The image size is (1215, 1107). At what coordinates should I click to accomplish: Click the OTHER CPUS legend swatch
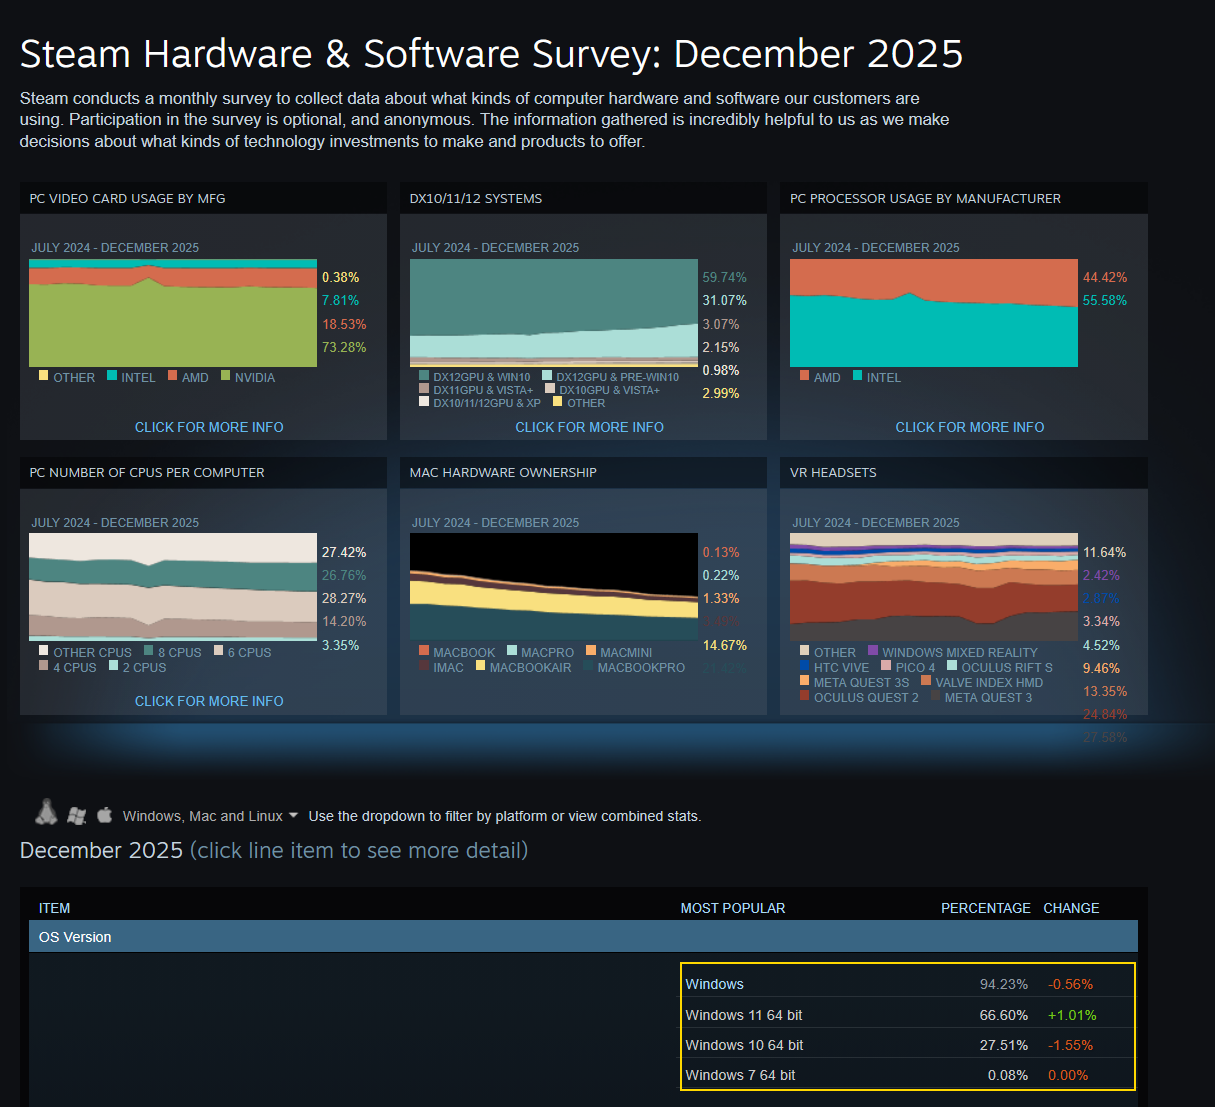(44, 651)
